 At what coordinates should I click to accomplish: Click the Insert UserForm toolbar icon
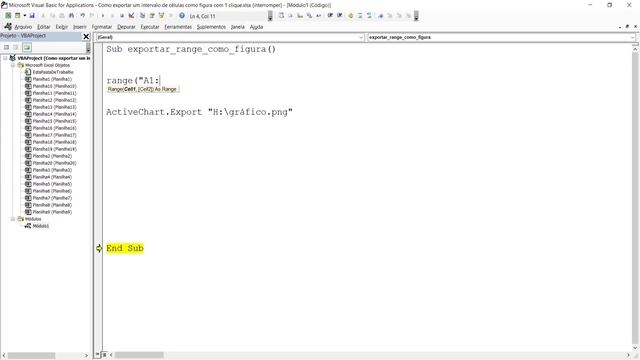18,16
